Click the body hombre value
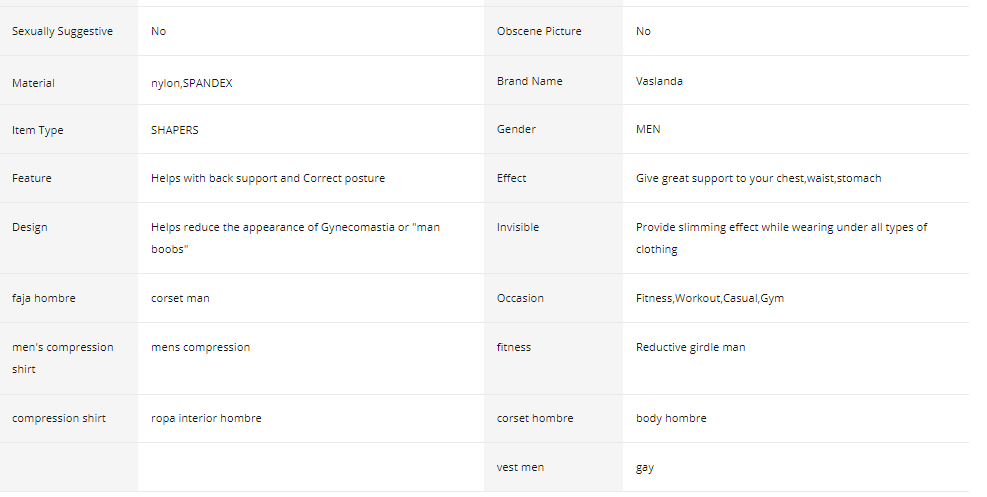The height and width of the screenshot is (497, 987). coord(671,418)
